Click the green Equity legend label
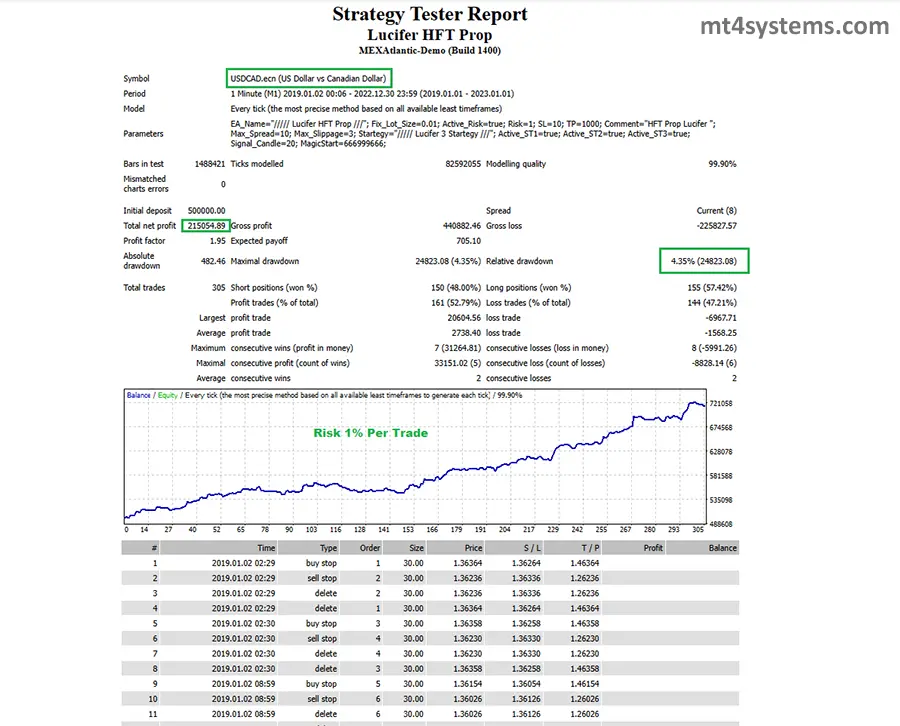 167,395
